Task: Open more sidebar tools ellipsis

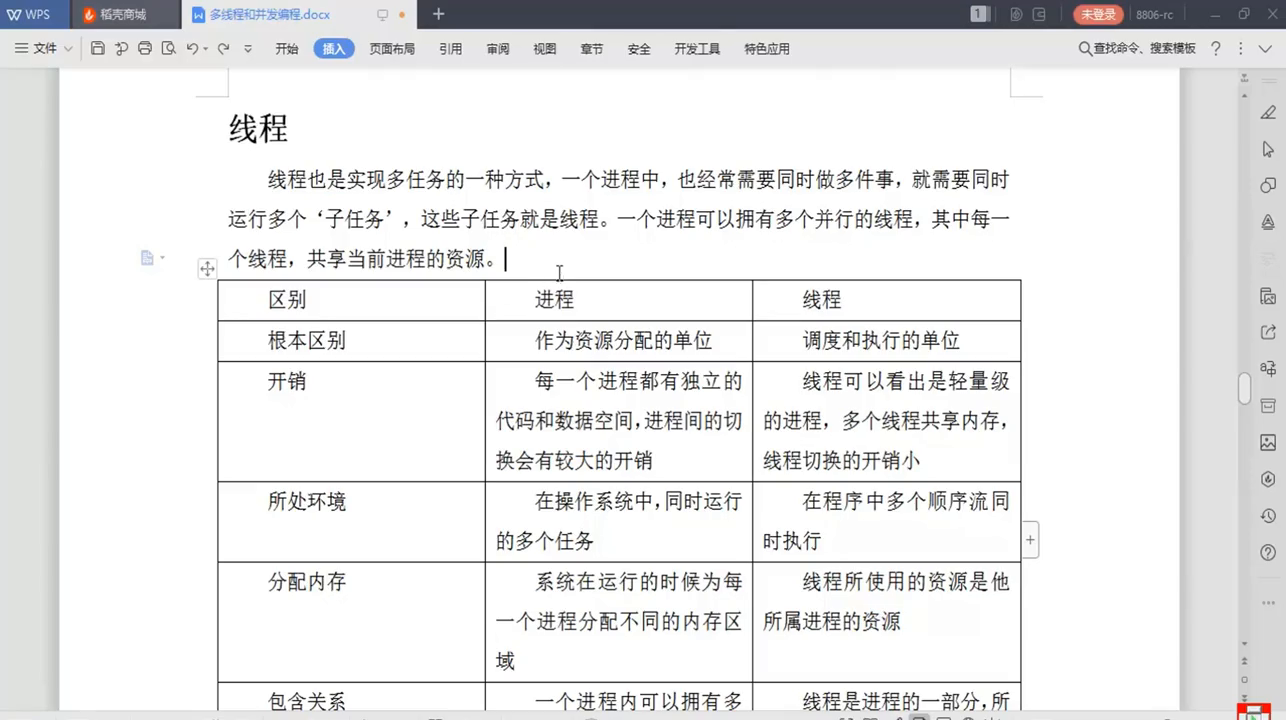Action: [1268, 603]
